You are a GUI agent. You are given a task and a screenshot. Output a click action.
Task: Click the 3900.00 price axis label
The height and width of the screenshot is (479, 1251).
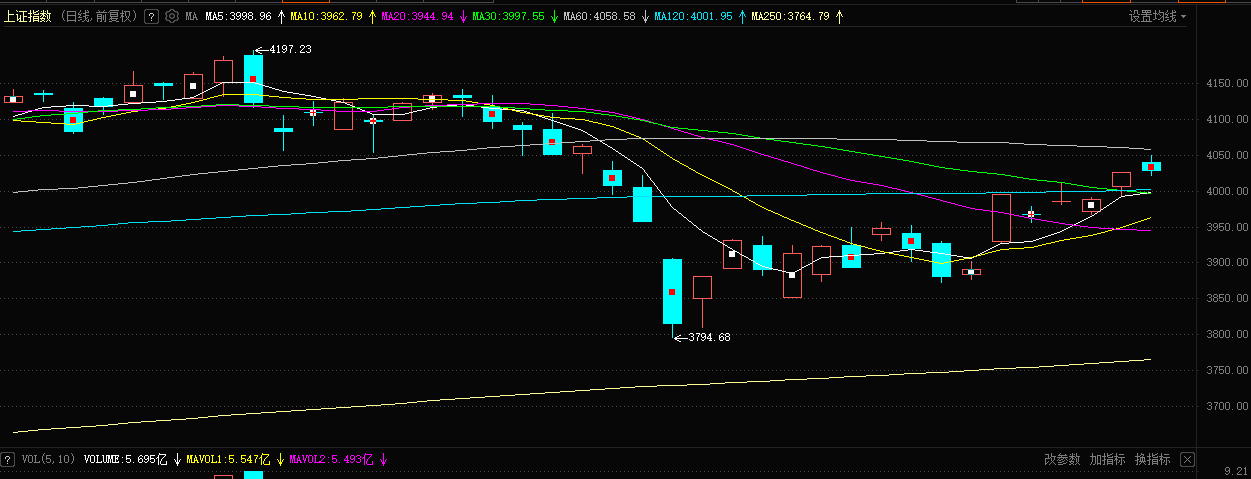pos(1225,263)
